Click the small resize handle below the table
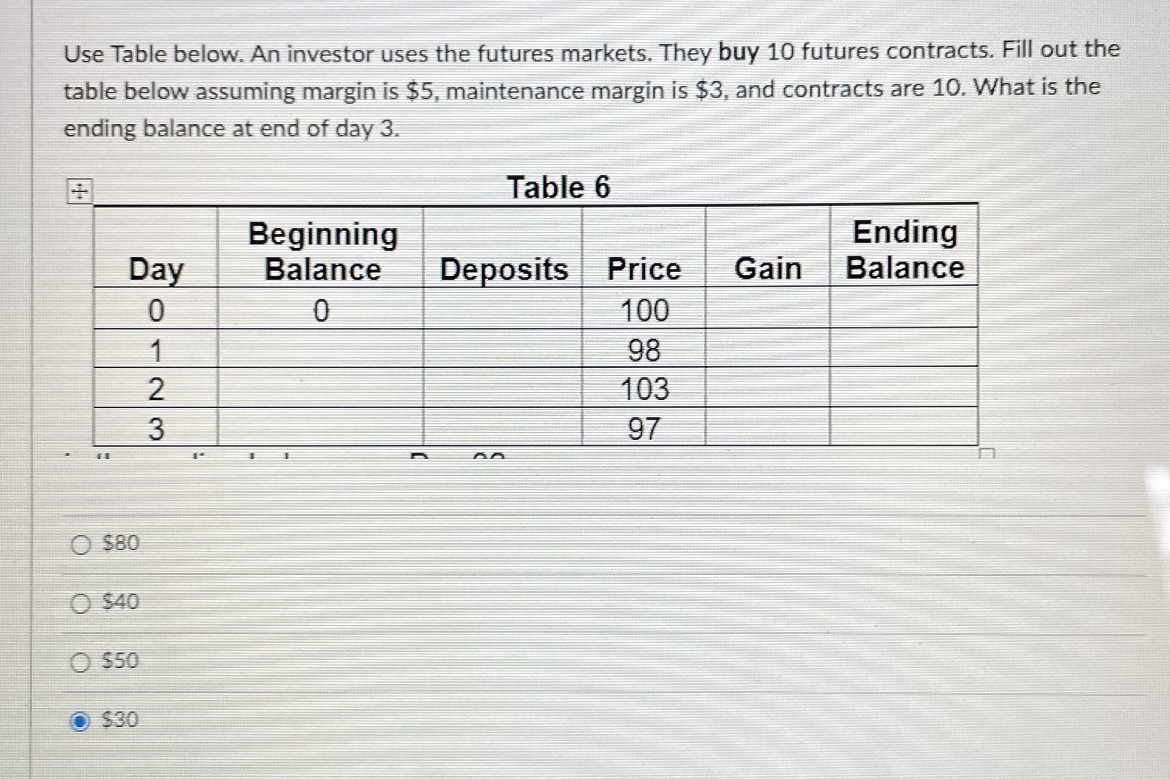This screenshot has width=1170, height=779. pos(986,452)
